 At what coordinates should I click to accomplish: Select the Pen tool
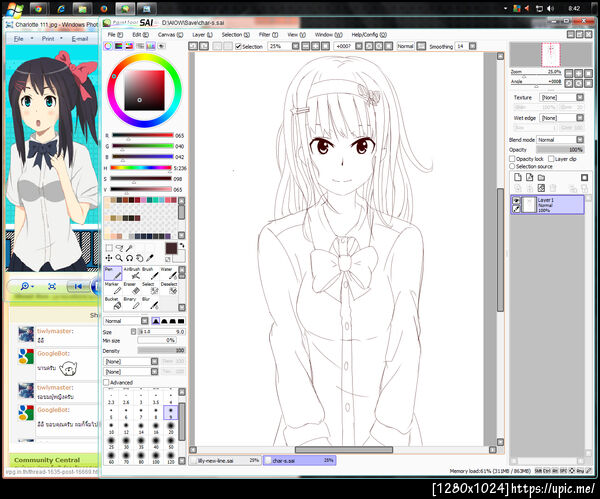pyautogui.click(x=113, y=274)
